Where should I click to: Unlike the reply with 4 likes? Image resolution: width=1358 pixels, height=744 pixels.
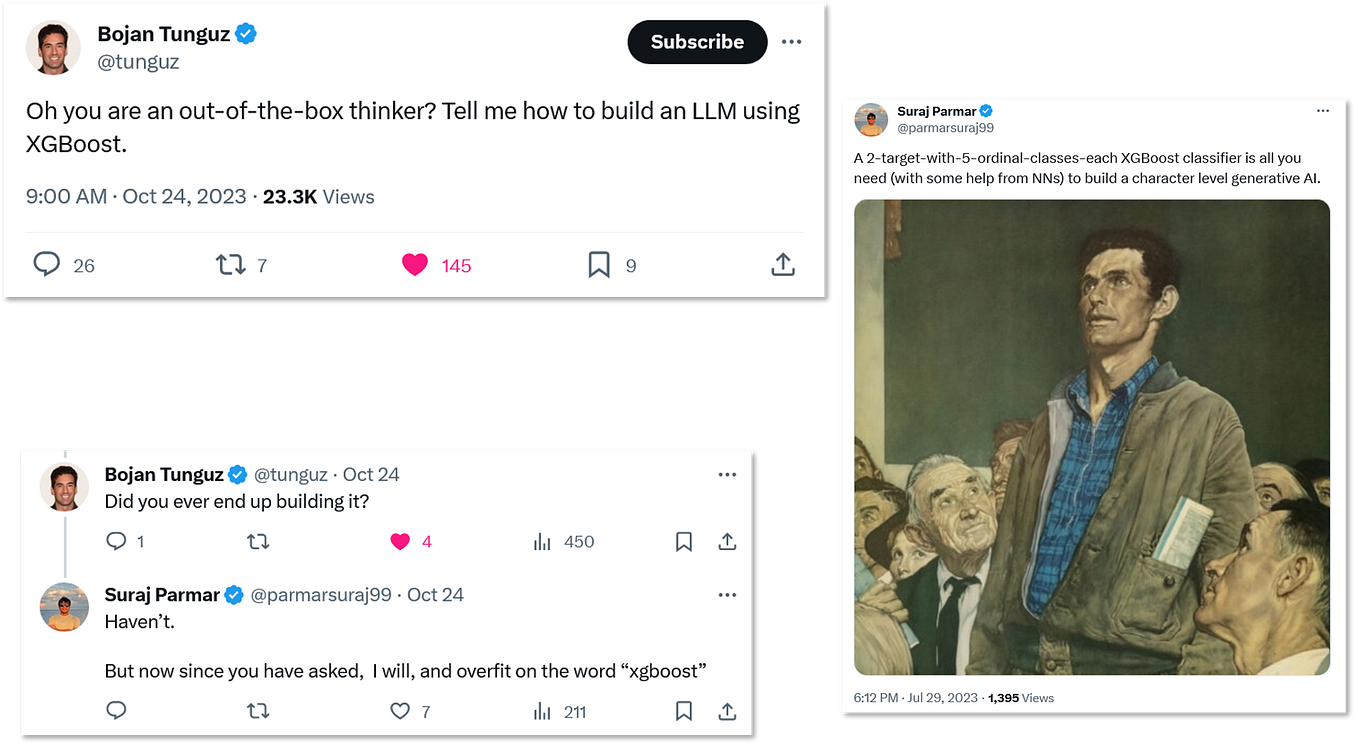tap(400, 541)
